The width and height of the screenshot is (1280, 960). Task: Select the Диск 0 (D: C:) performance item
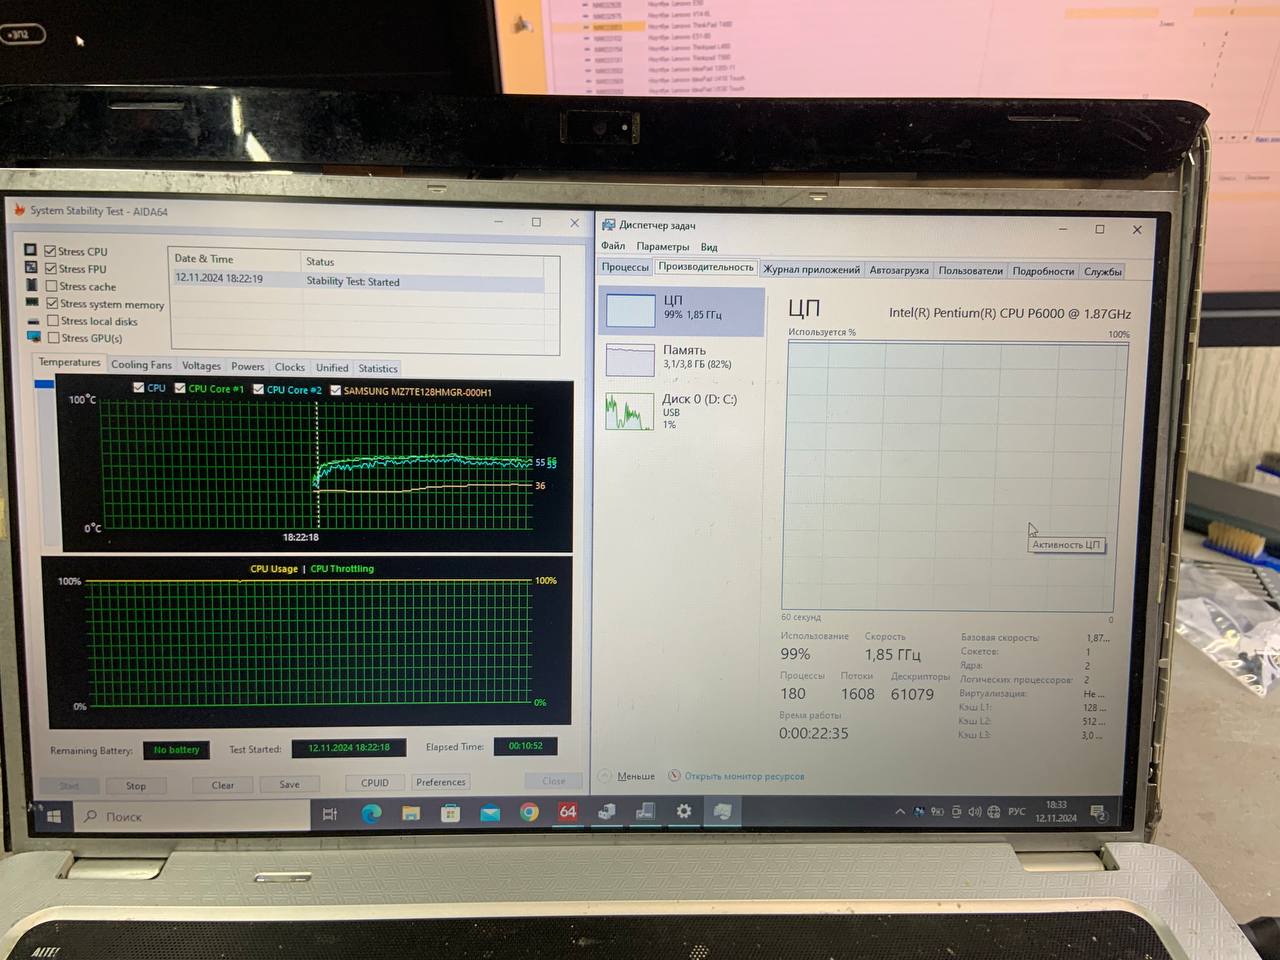click(x=683, y=410)
